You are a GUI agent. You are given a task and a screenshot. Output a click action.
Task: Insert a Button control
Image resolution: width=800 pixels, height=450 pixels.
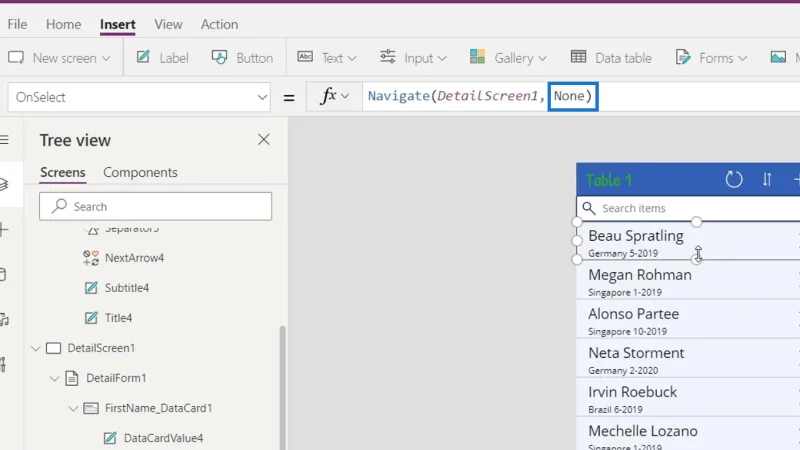[x=242, y=58]
